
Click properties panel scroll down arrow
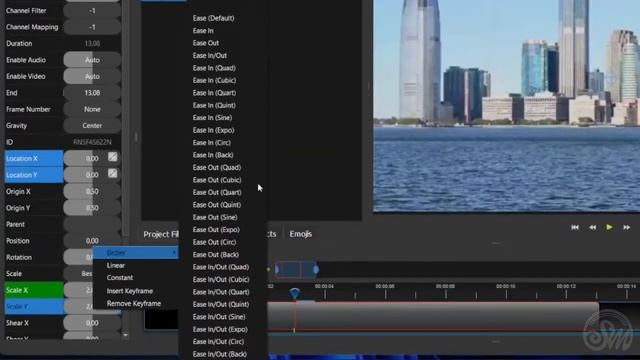(x=125, y=335)
